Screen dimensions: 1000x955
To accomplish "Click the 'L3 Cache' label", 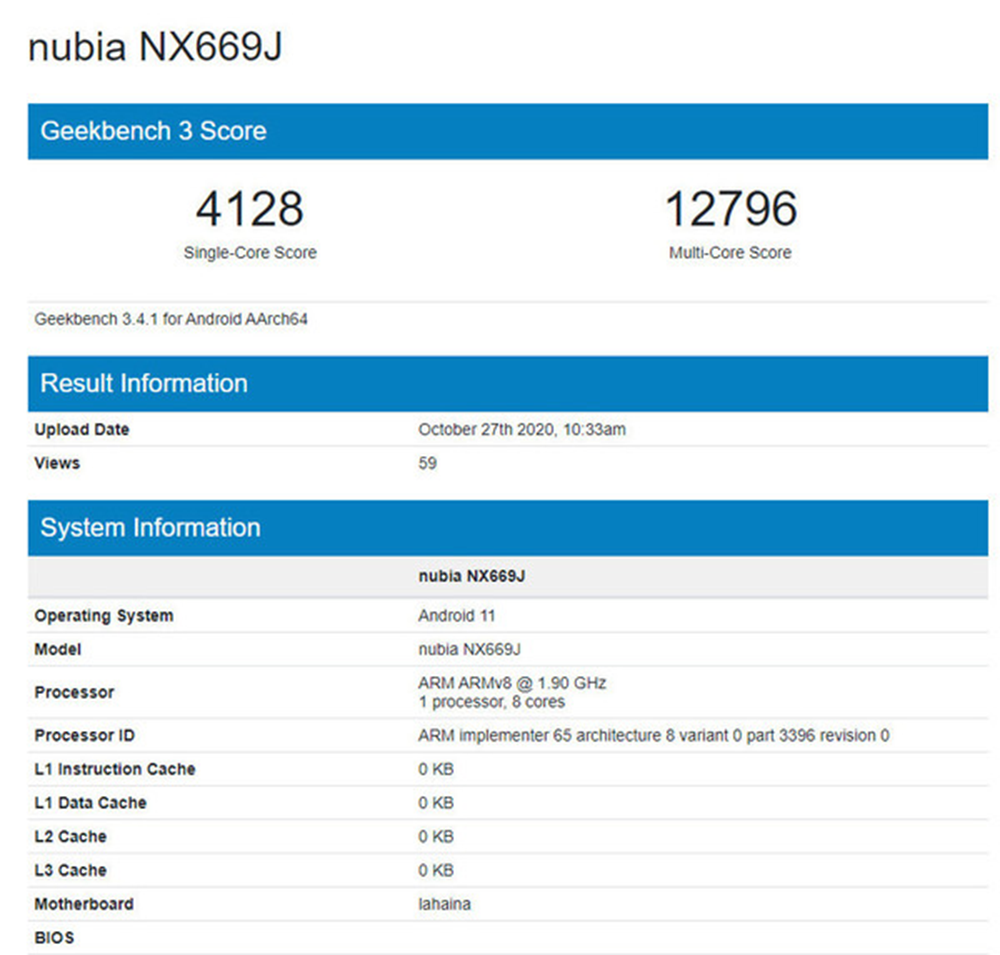I will (71, 871).
